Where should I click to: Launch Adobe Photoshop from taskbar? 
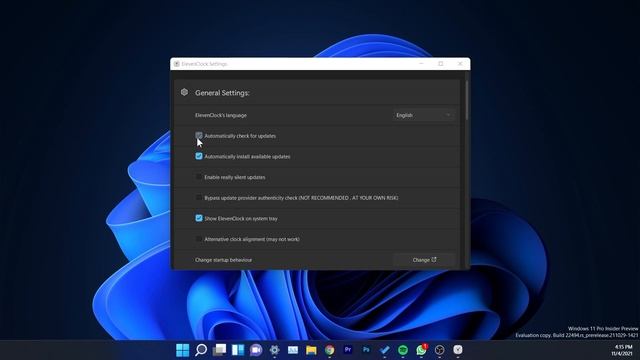(366, 350)
